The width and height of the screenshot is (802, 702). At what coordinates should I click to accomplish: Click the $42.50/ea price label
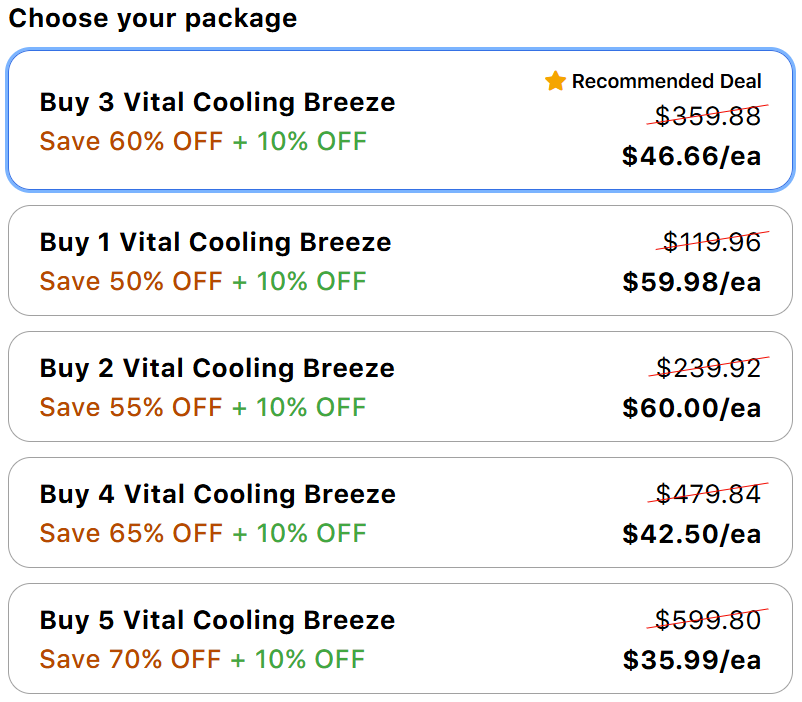coord(692,534)
